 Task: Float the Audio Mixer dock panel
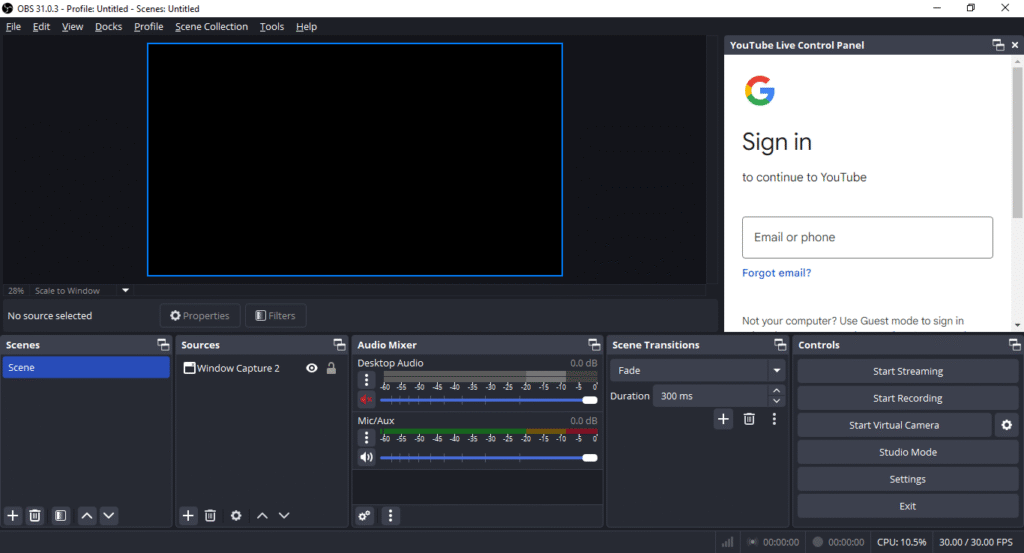(594, 345)
